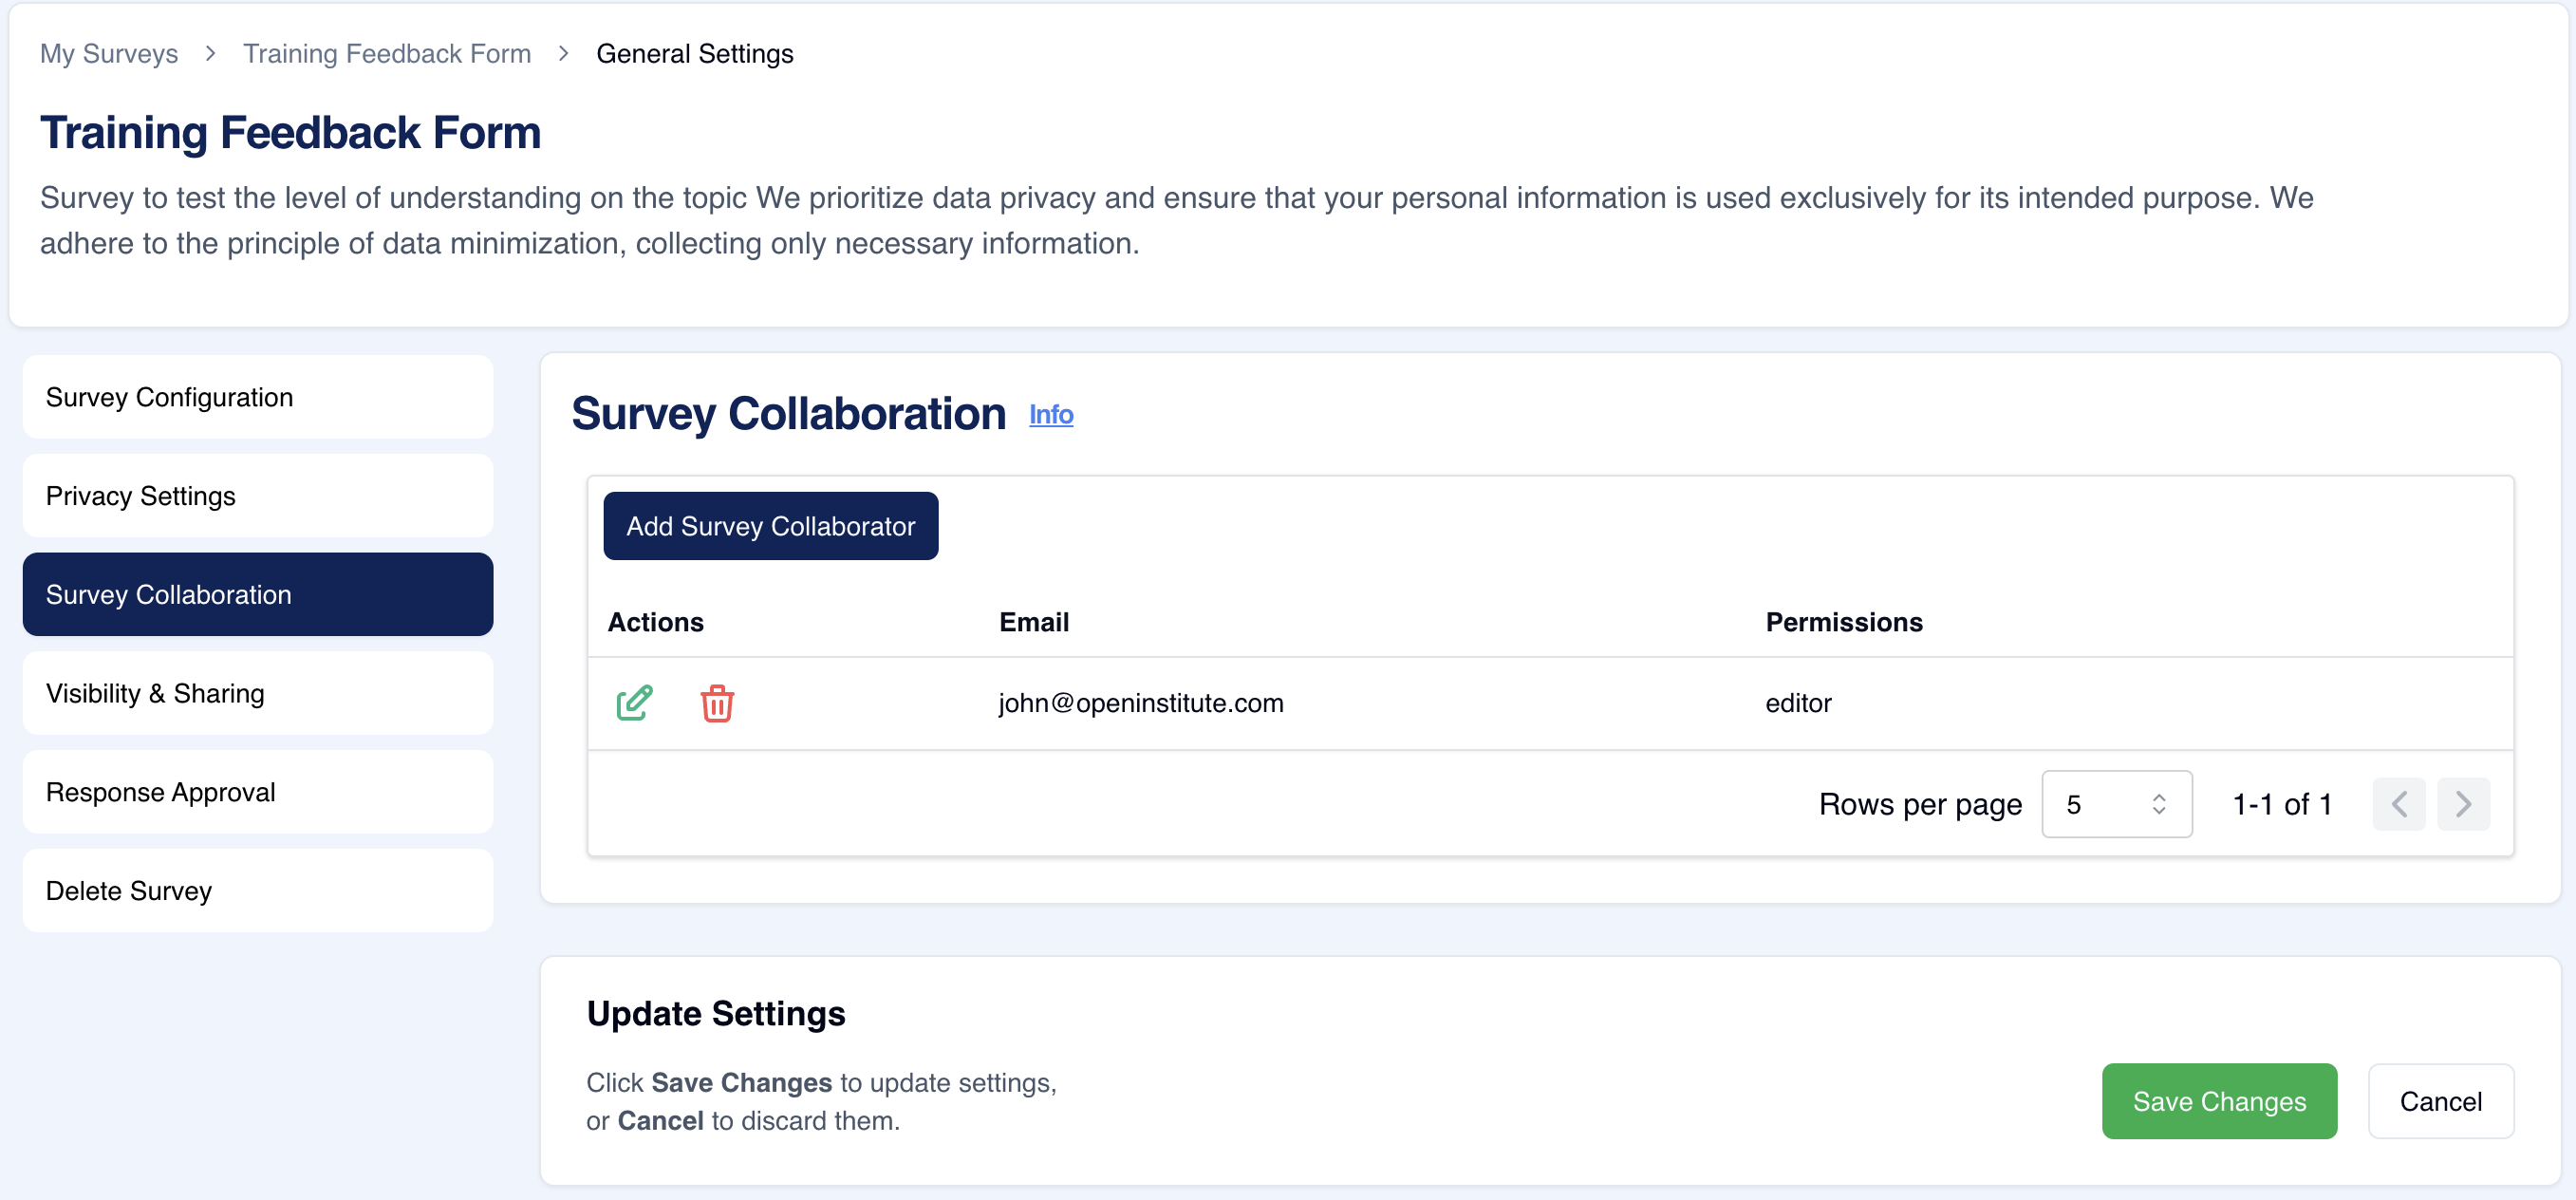Select the Survey Collaboration sidebar item
Screen dimensions: 2576x1200
pos(258,595)
